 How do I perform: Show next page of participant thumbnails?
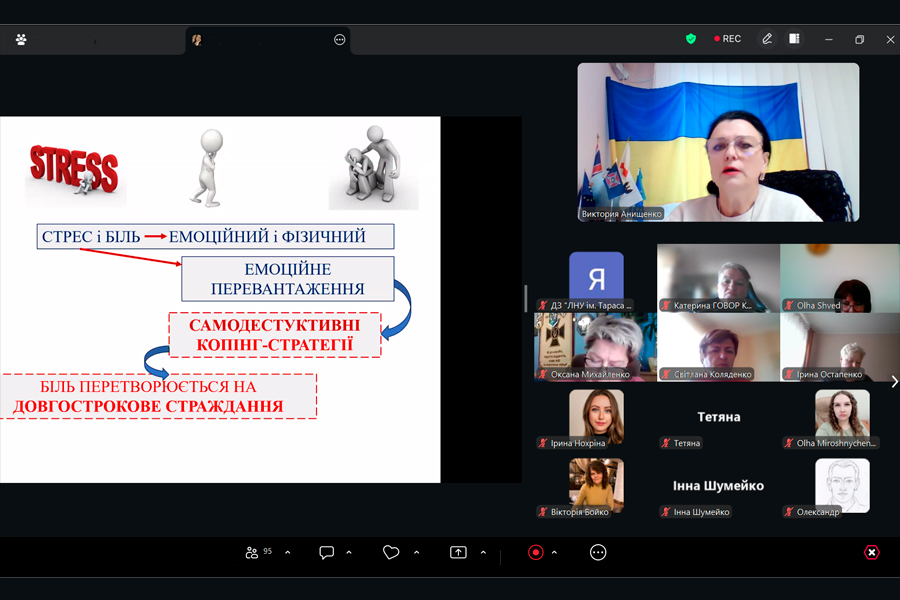(893, 381)
